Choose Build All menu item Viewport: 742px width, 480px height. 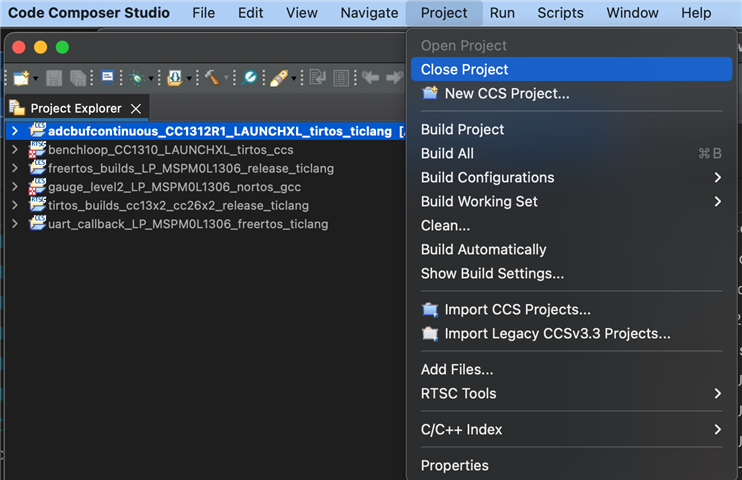tap(572, 153)
